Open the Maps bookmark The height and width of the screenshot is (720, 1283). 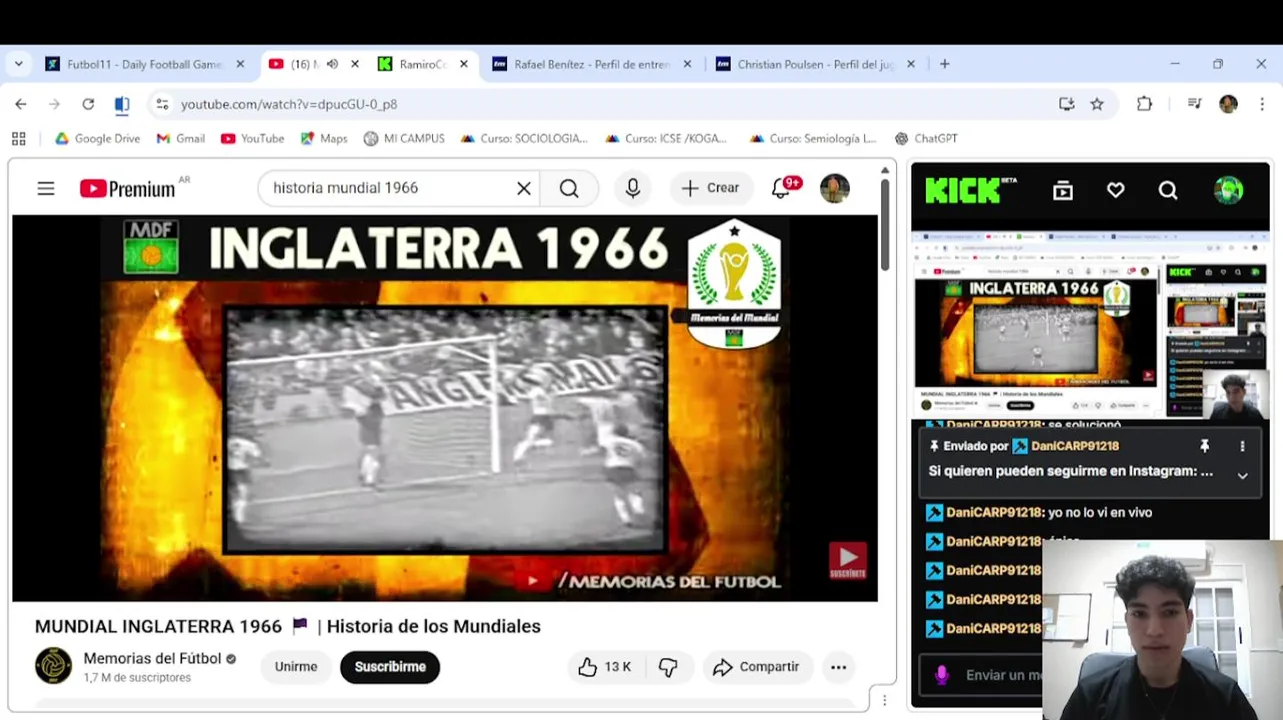click(324, 139)
